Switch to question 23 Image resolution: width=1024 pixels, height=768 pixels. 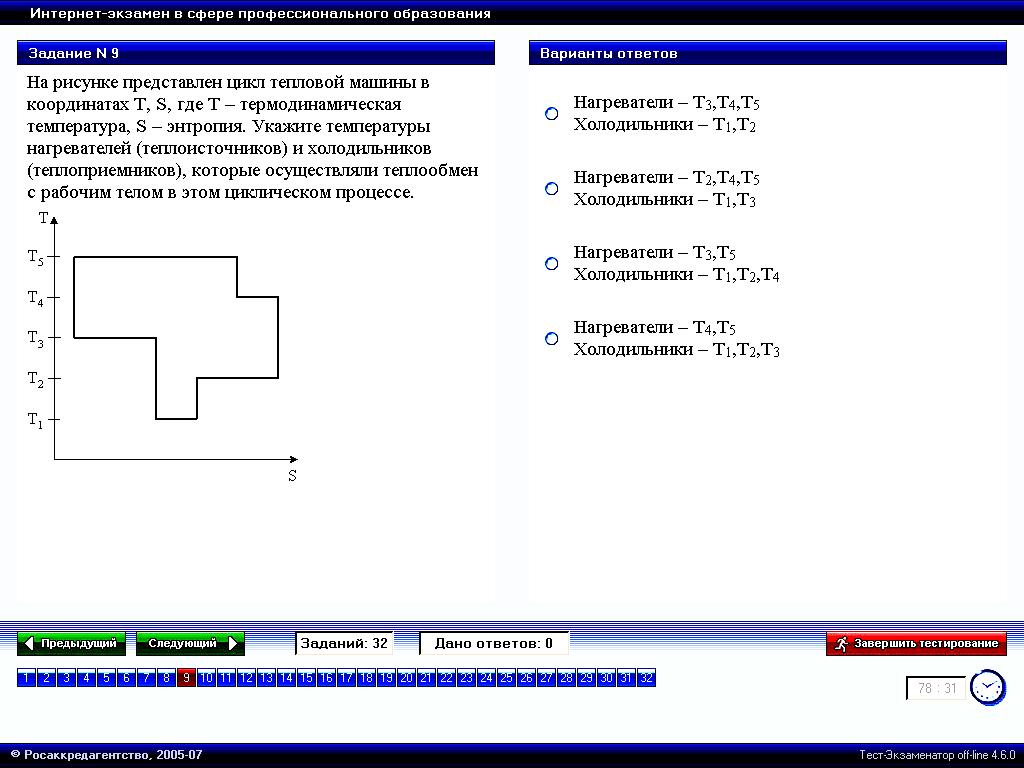pos(466,678)
